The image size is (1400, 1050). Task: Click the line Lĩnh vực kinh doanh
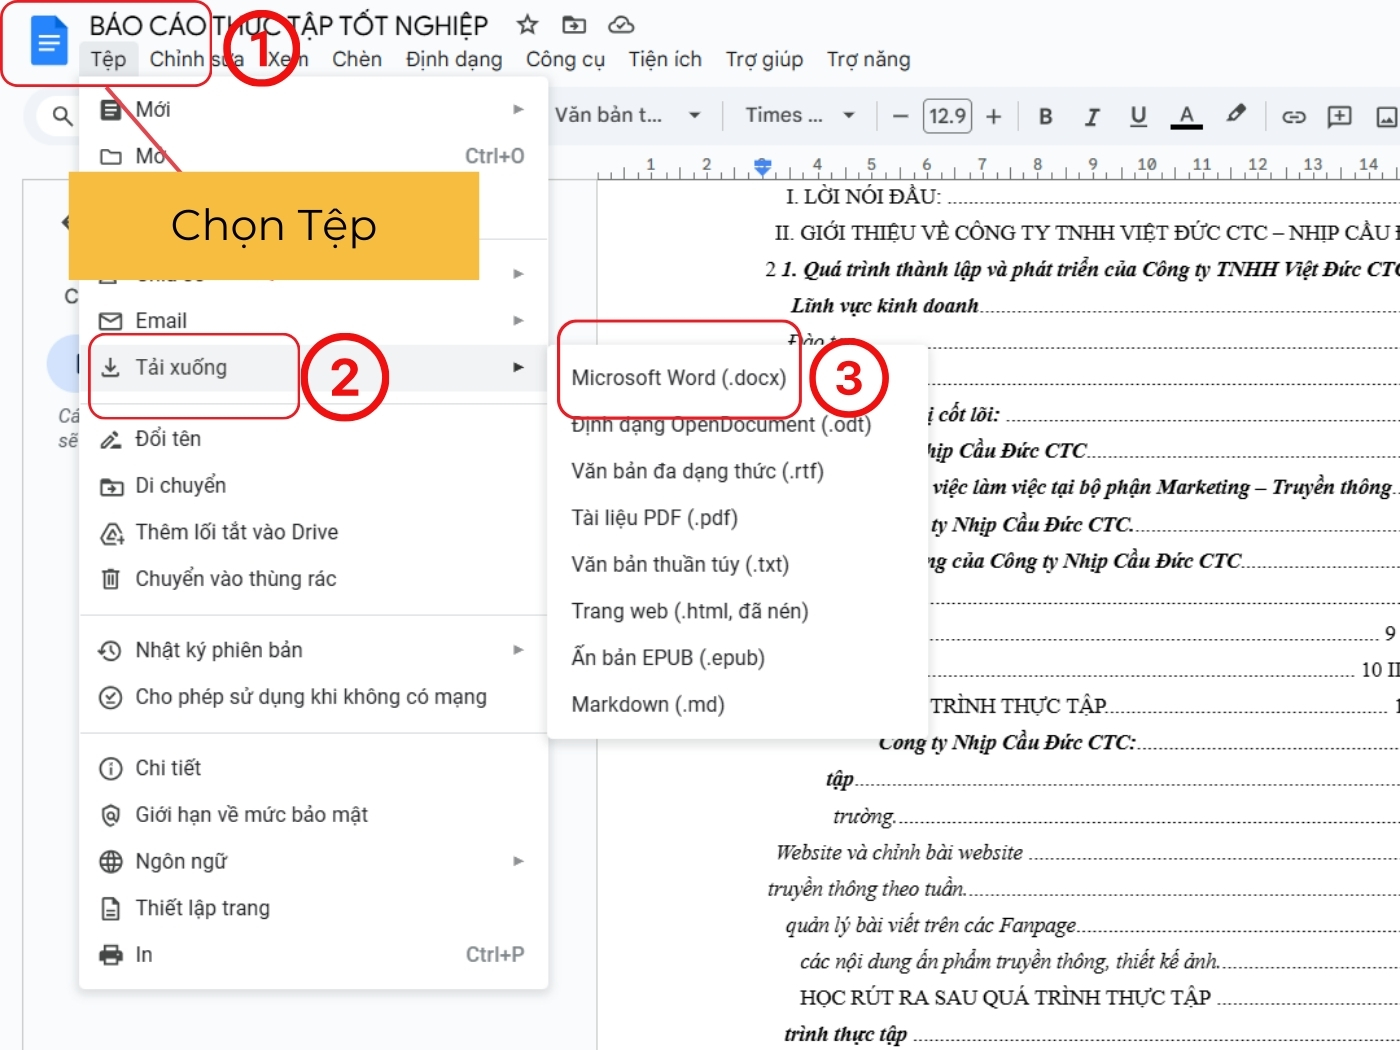(x=884, y=306)
